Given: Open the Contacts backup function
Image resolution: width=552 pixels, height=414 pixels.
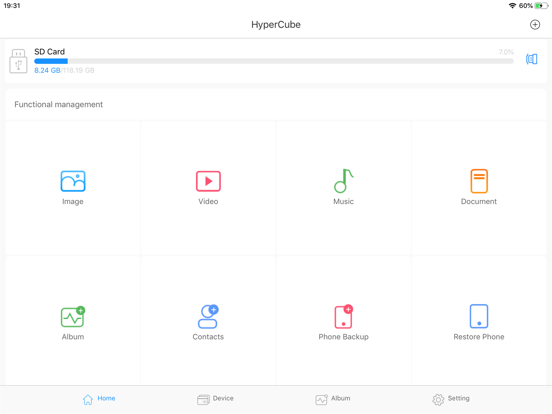Looking at the screenshot, I should point(208,322).
